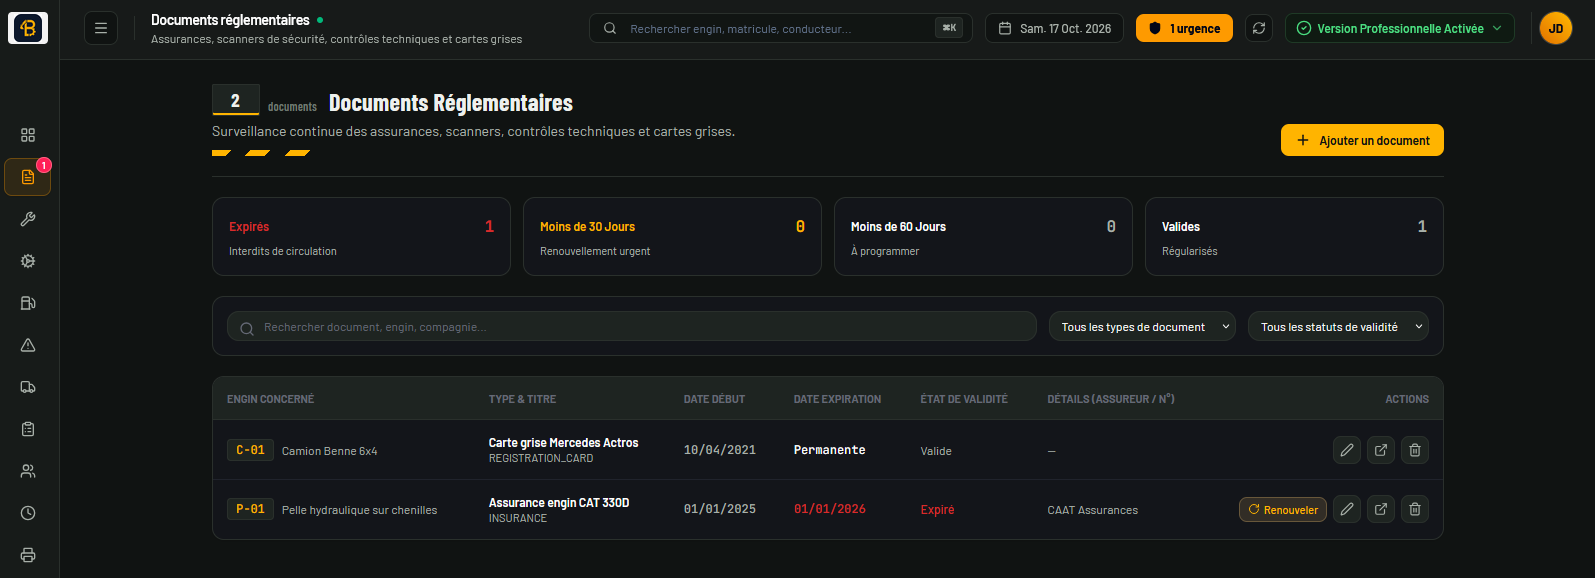Toggle the hamburger menu button
Image resolution: width=1595 pixels, height=578 pixels.
[x=101, y=28]
